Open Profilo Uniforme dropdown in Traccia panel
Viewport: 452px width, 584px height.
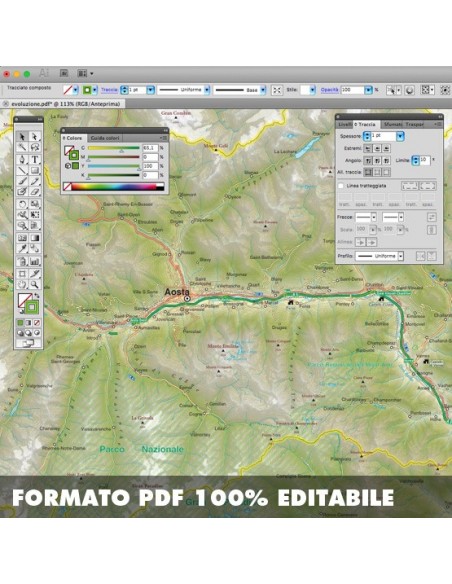(x=401, y=256)
